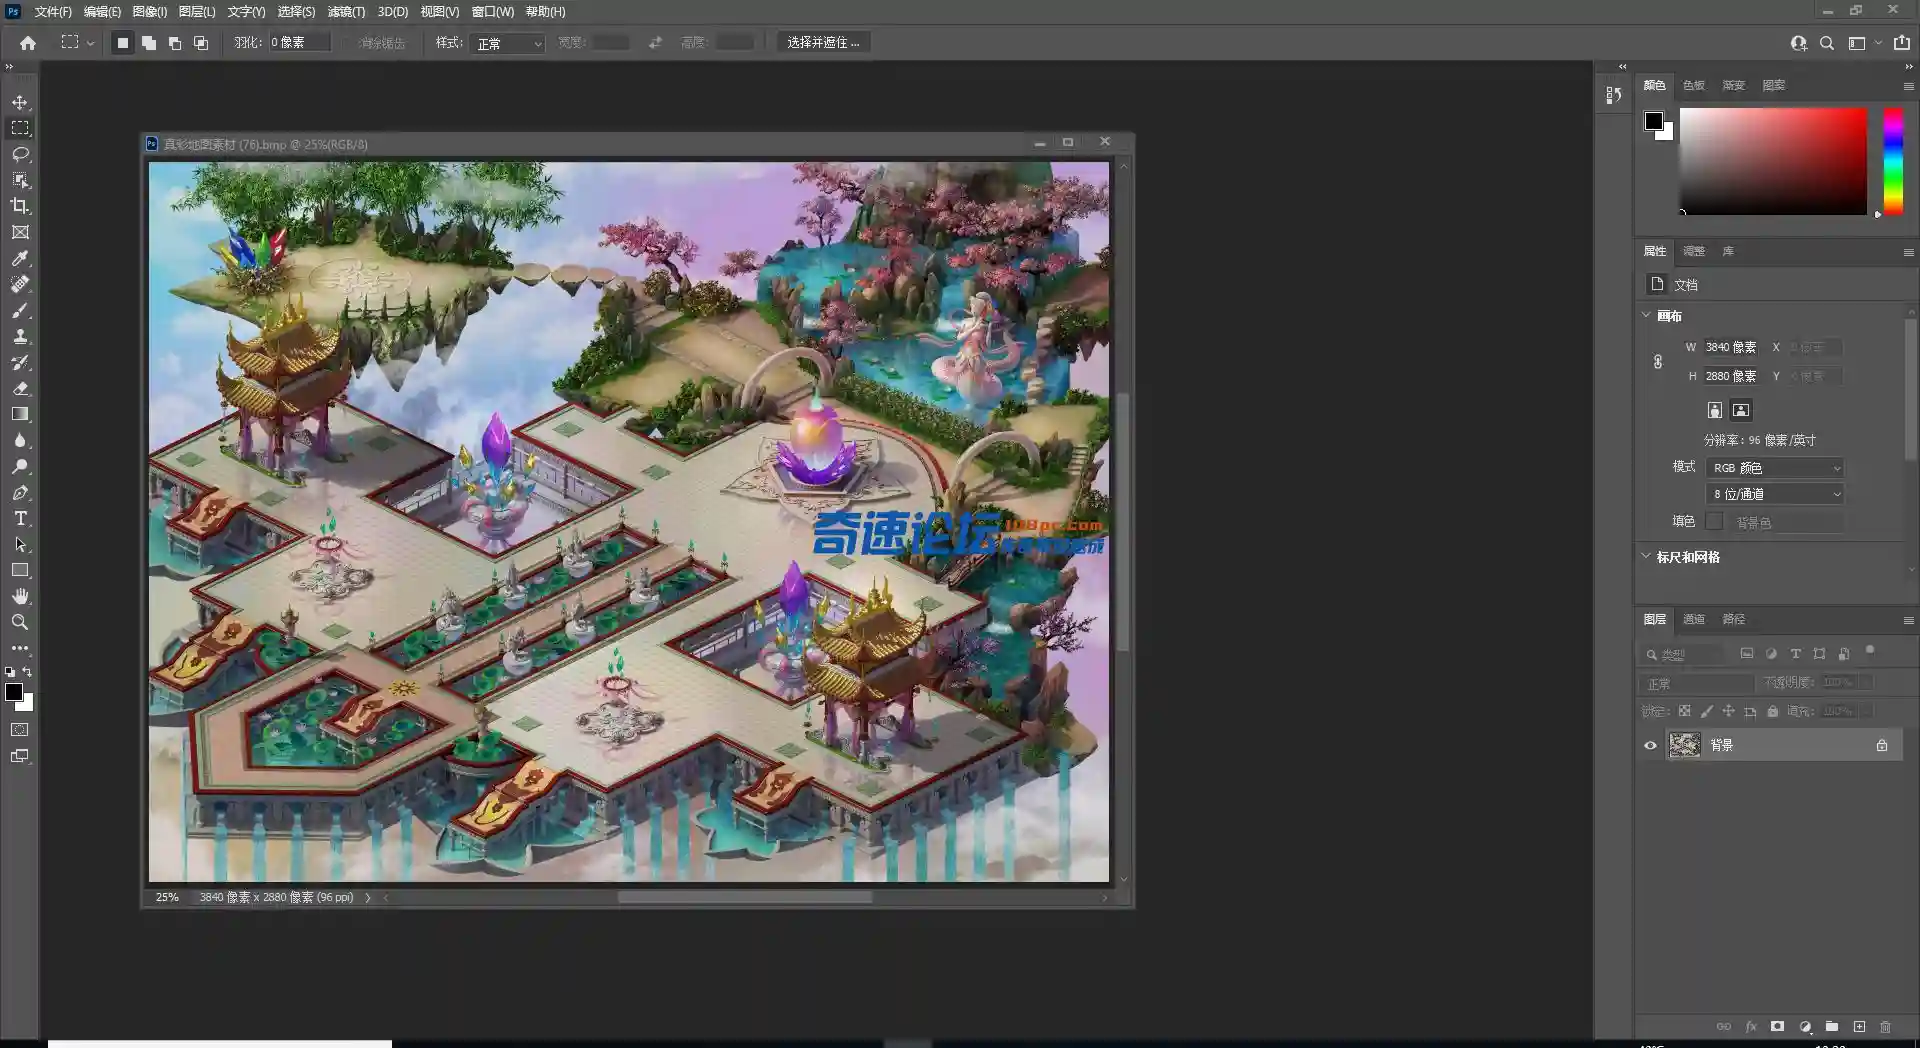The image size is (1920, 1048).
Task: Open the 滤镜(T) menu
Action: coord(346,12)
